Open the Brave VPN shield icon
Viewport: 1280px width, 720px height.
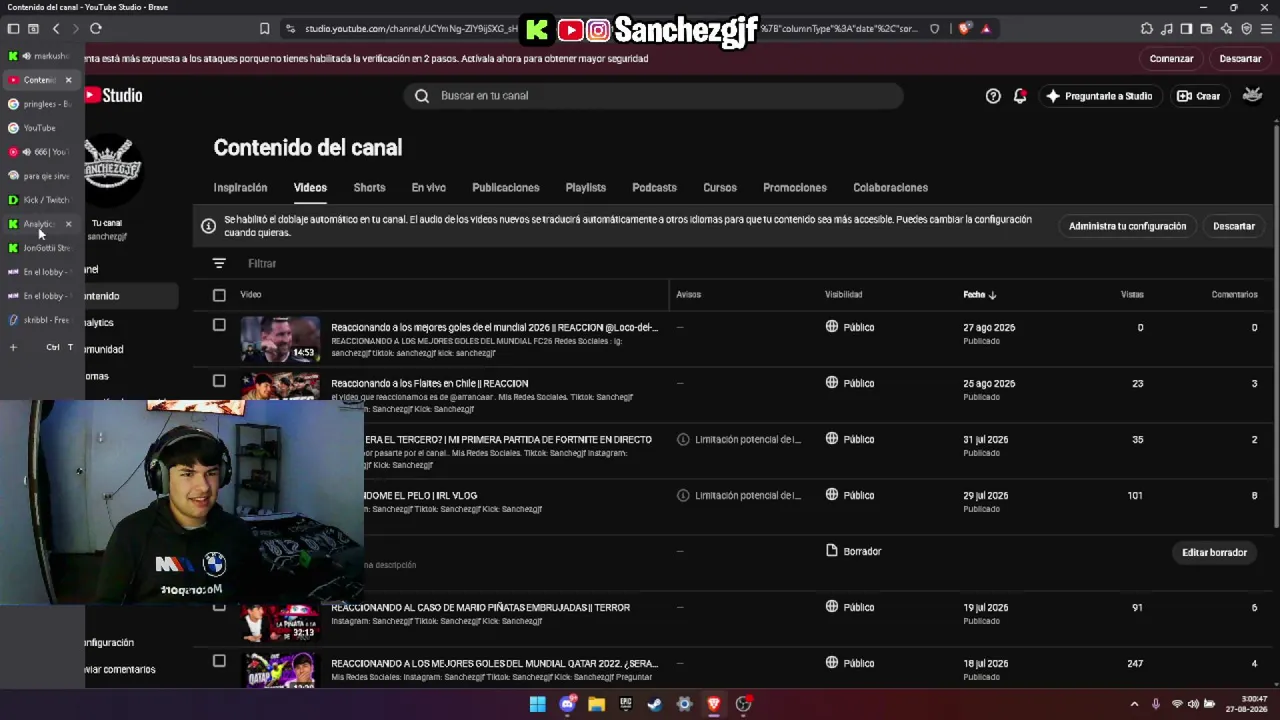1246,29
